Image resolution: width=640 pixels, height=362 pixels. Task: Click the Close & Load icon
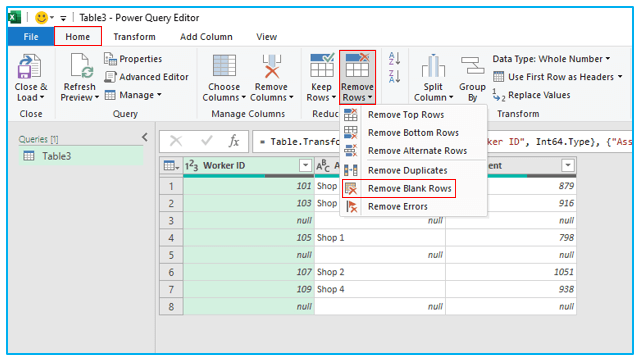29,66
